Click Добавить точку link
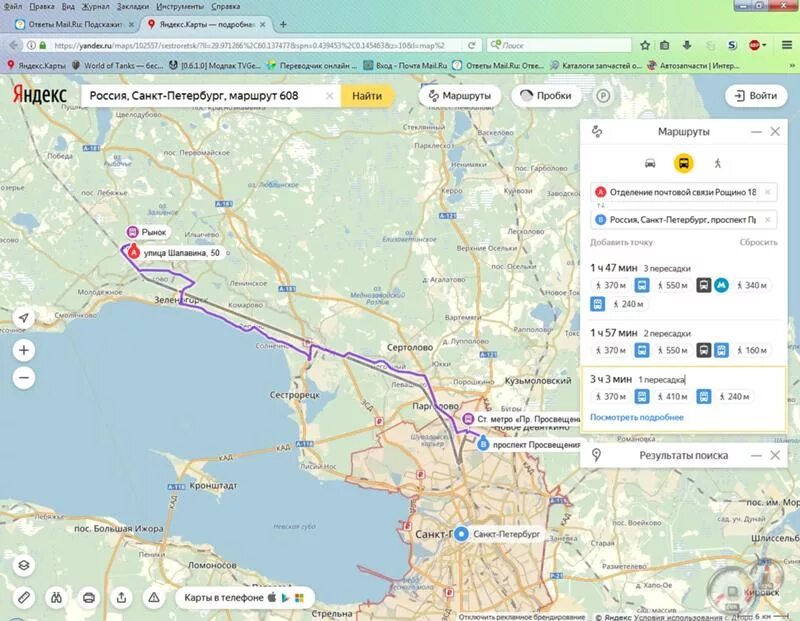 pyautogui.click(x=621, y=242)
